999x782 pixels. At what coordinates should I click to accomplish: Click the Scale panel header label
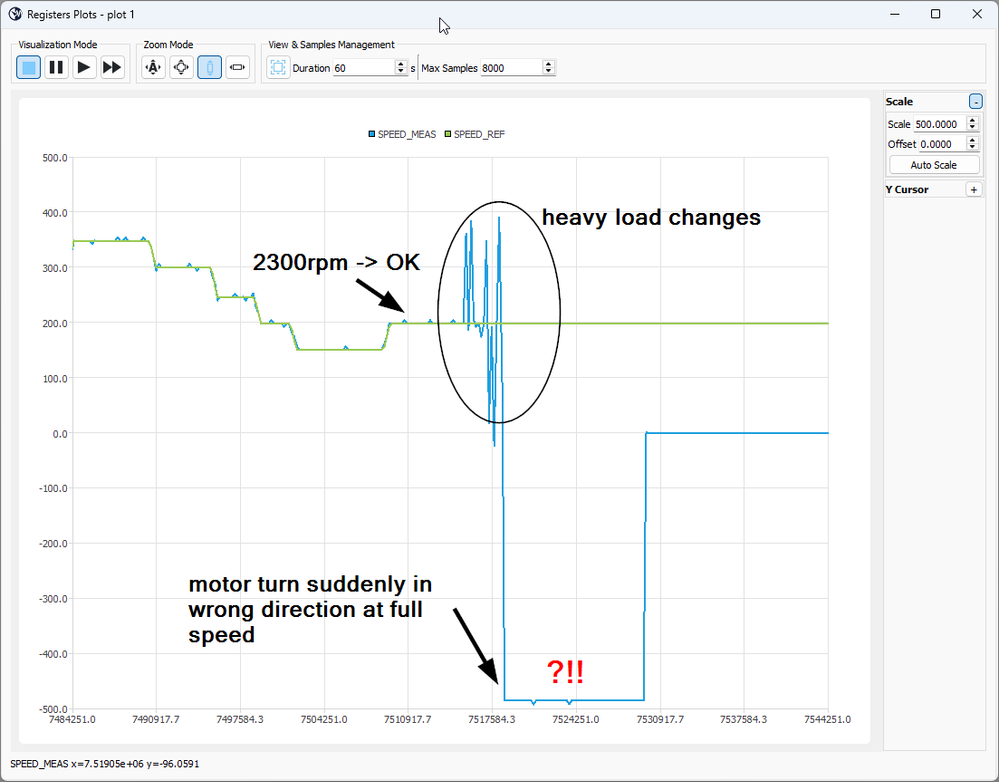coord(899,102)
